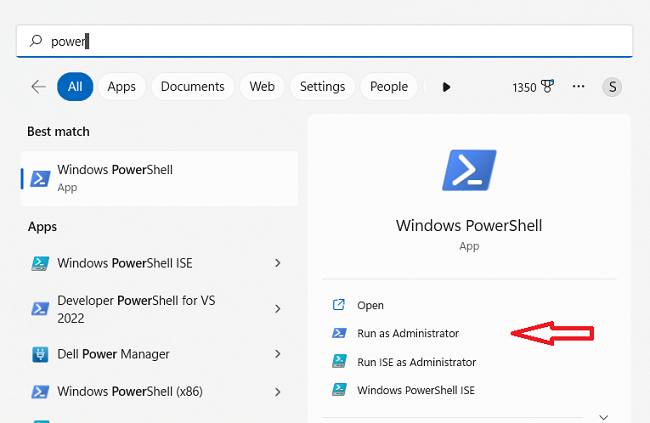This screenshot has width=650, height=423.
Task: Click the Windows PowerShell best match icon
Action: tap(40, 179)
